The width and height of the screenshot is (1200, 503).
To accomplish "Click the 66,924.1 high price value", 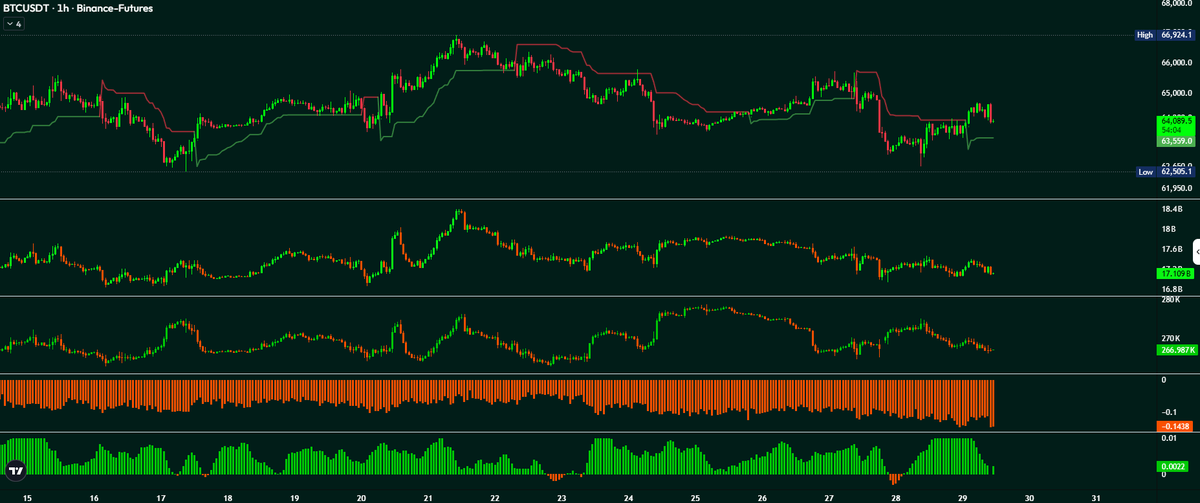I will point(1177,35).
